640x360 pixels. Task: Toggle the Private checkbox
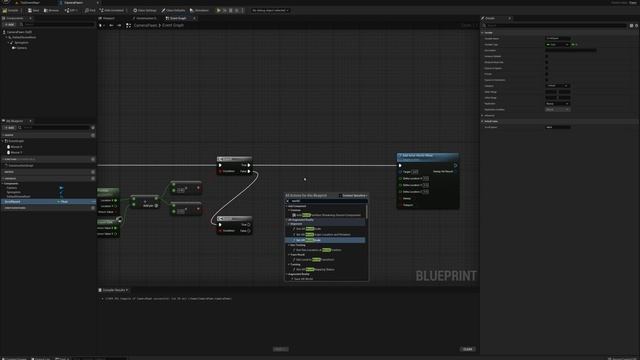tap(547, 74)
